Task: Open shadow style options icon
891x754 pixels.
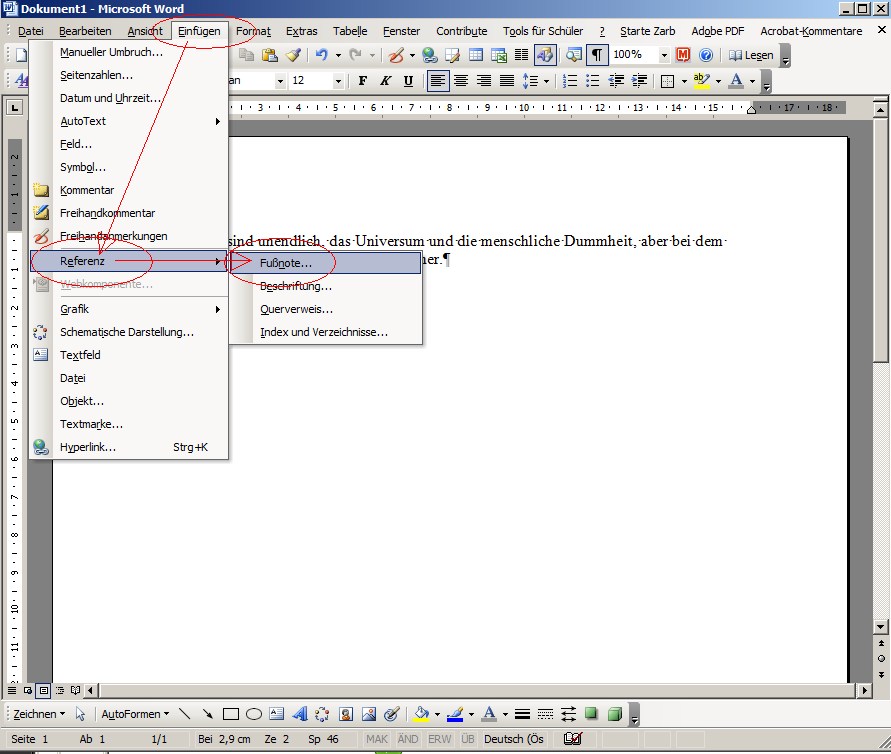Action: [592, 714]
